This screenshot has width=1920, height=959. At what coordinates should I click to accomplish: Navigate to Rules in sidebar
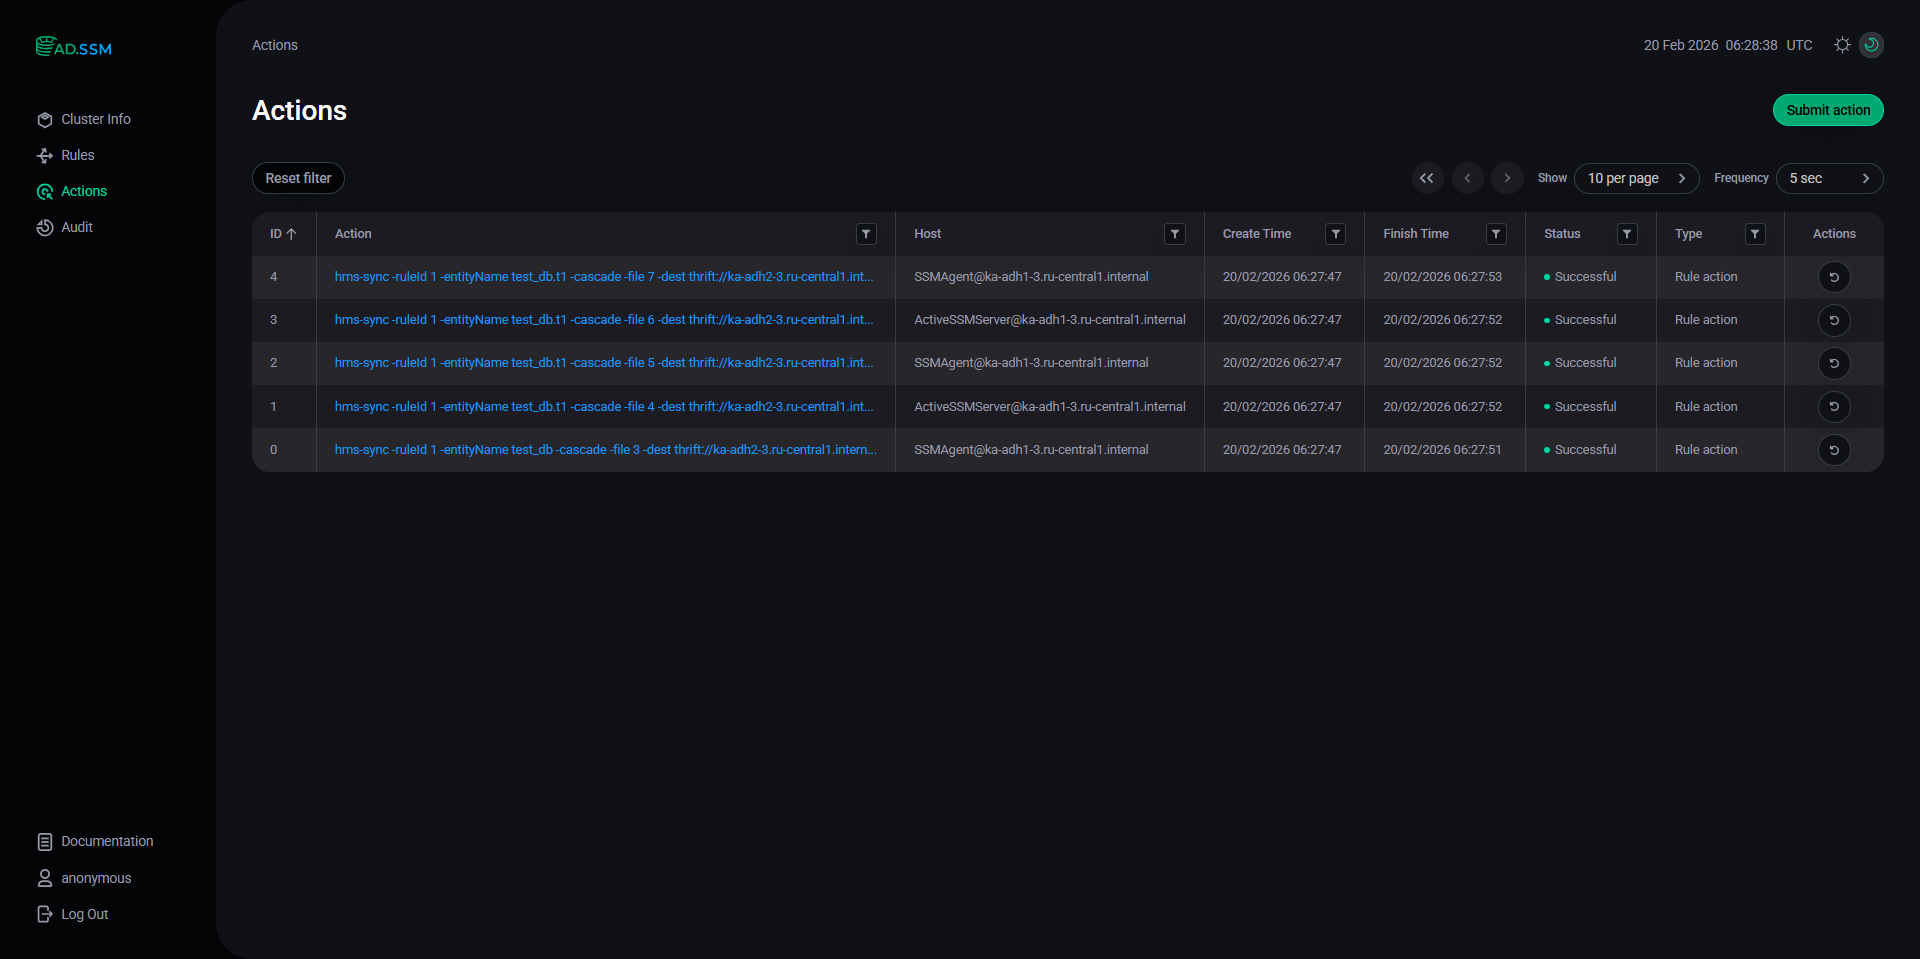click(x=77, y=155)
